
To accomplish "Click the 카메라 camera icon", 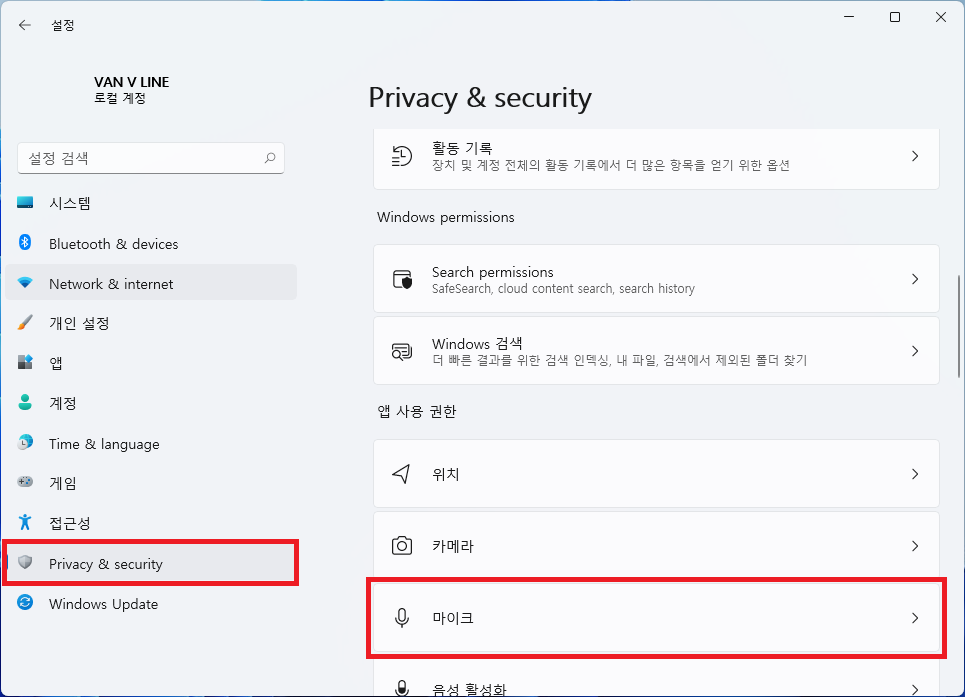I will [402, 546].
